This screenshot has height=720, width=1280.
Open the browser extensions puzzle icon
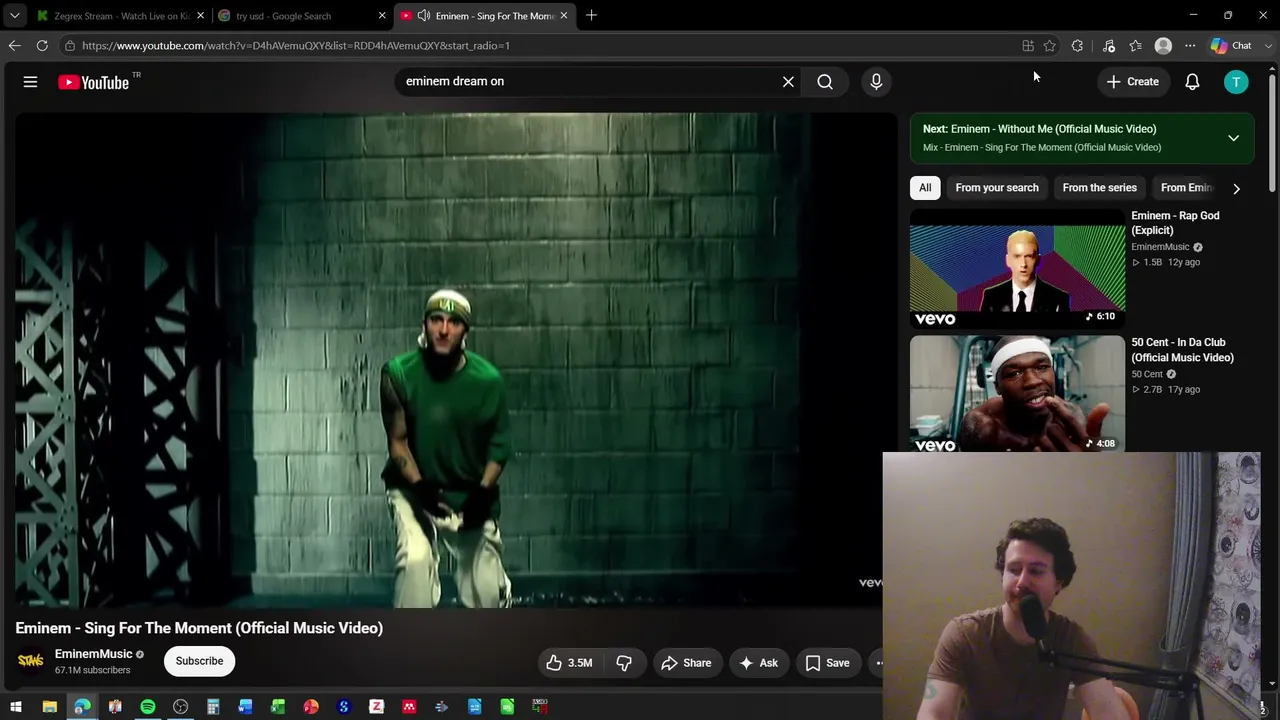(x=1077, y=45)
